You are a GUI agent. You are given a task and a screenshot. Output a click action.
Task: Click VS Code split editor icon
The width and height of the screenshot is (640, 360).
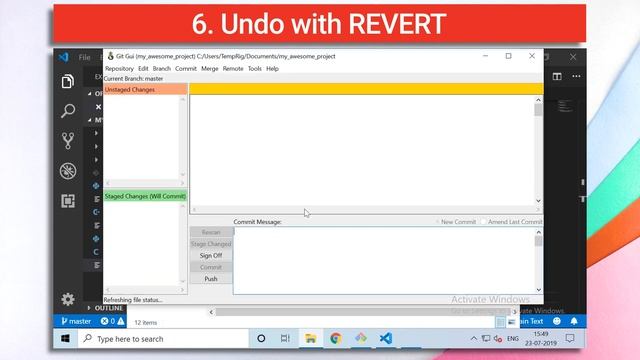[x=557, y=76]
